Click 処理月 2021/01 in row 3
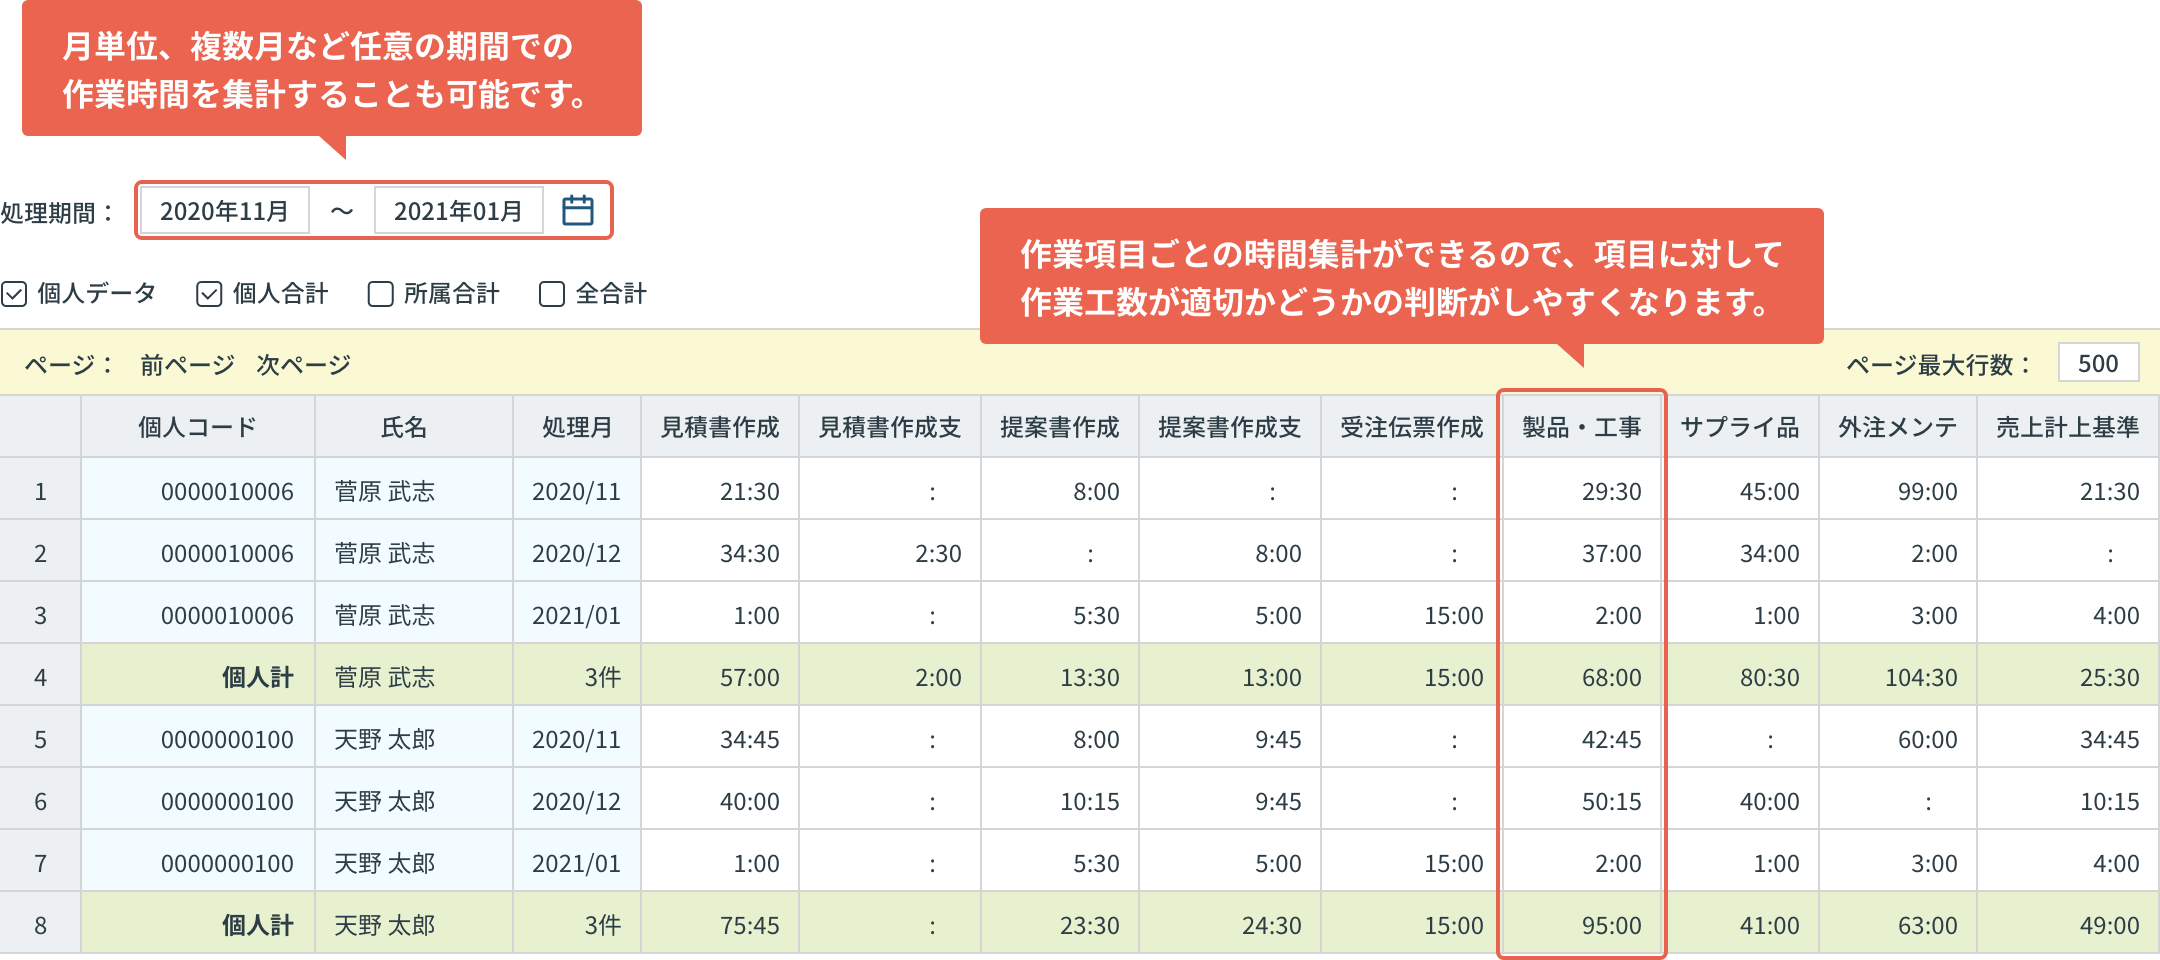 tap(576, 615)
